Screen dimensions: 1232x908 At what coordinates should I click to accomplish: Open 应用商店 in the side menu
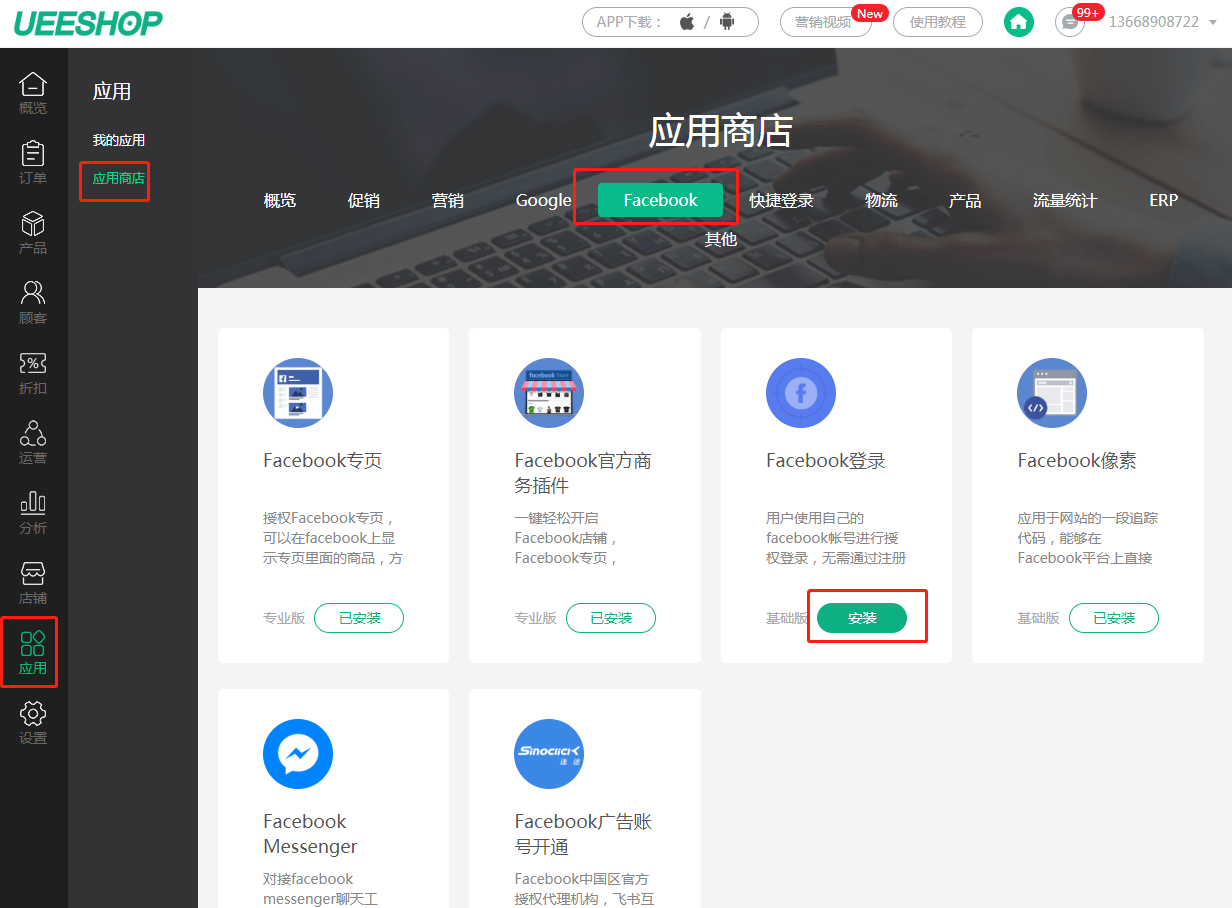[x=119, y=178]
